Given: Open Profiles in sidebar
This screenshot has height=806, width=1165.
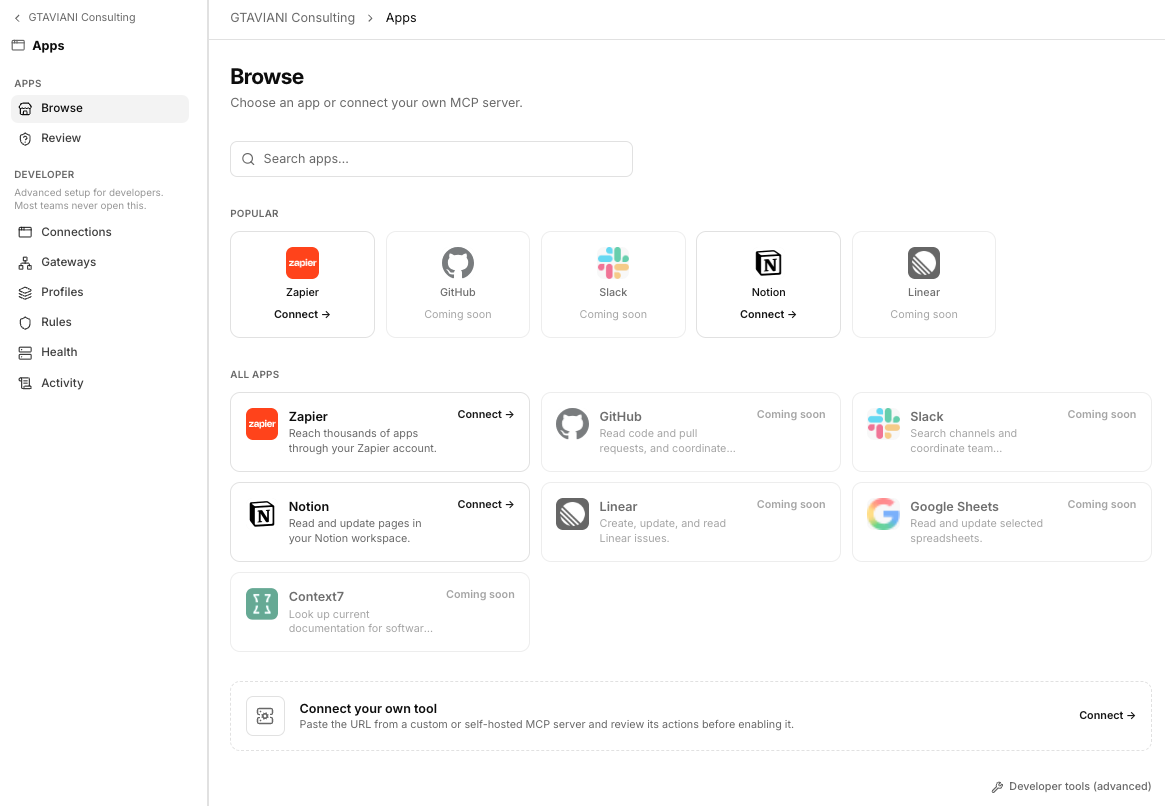Looking at the screenshot, I should [x=100, y=292].
